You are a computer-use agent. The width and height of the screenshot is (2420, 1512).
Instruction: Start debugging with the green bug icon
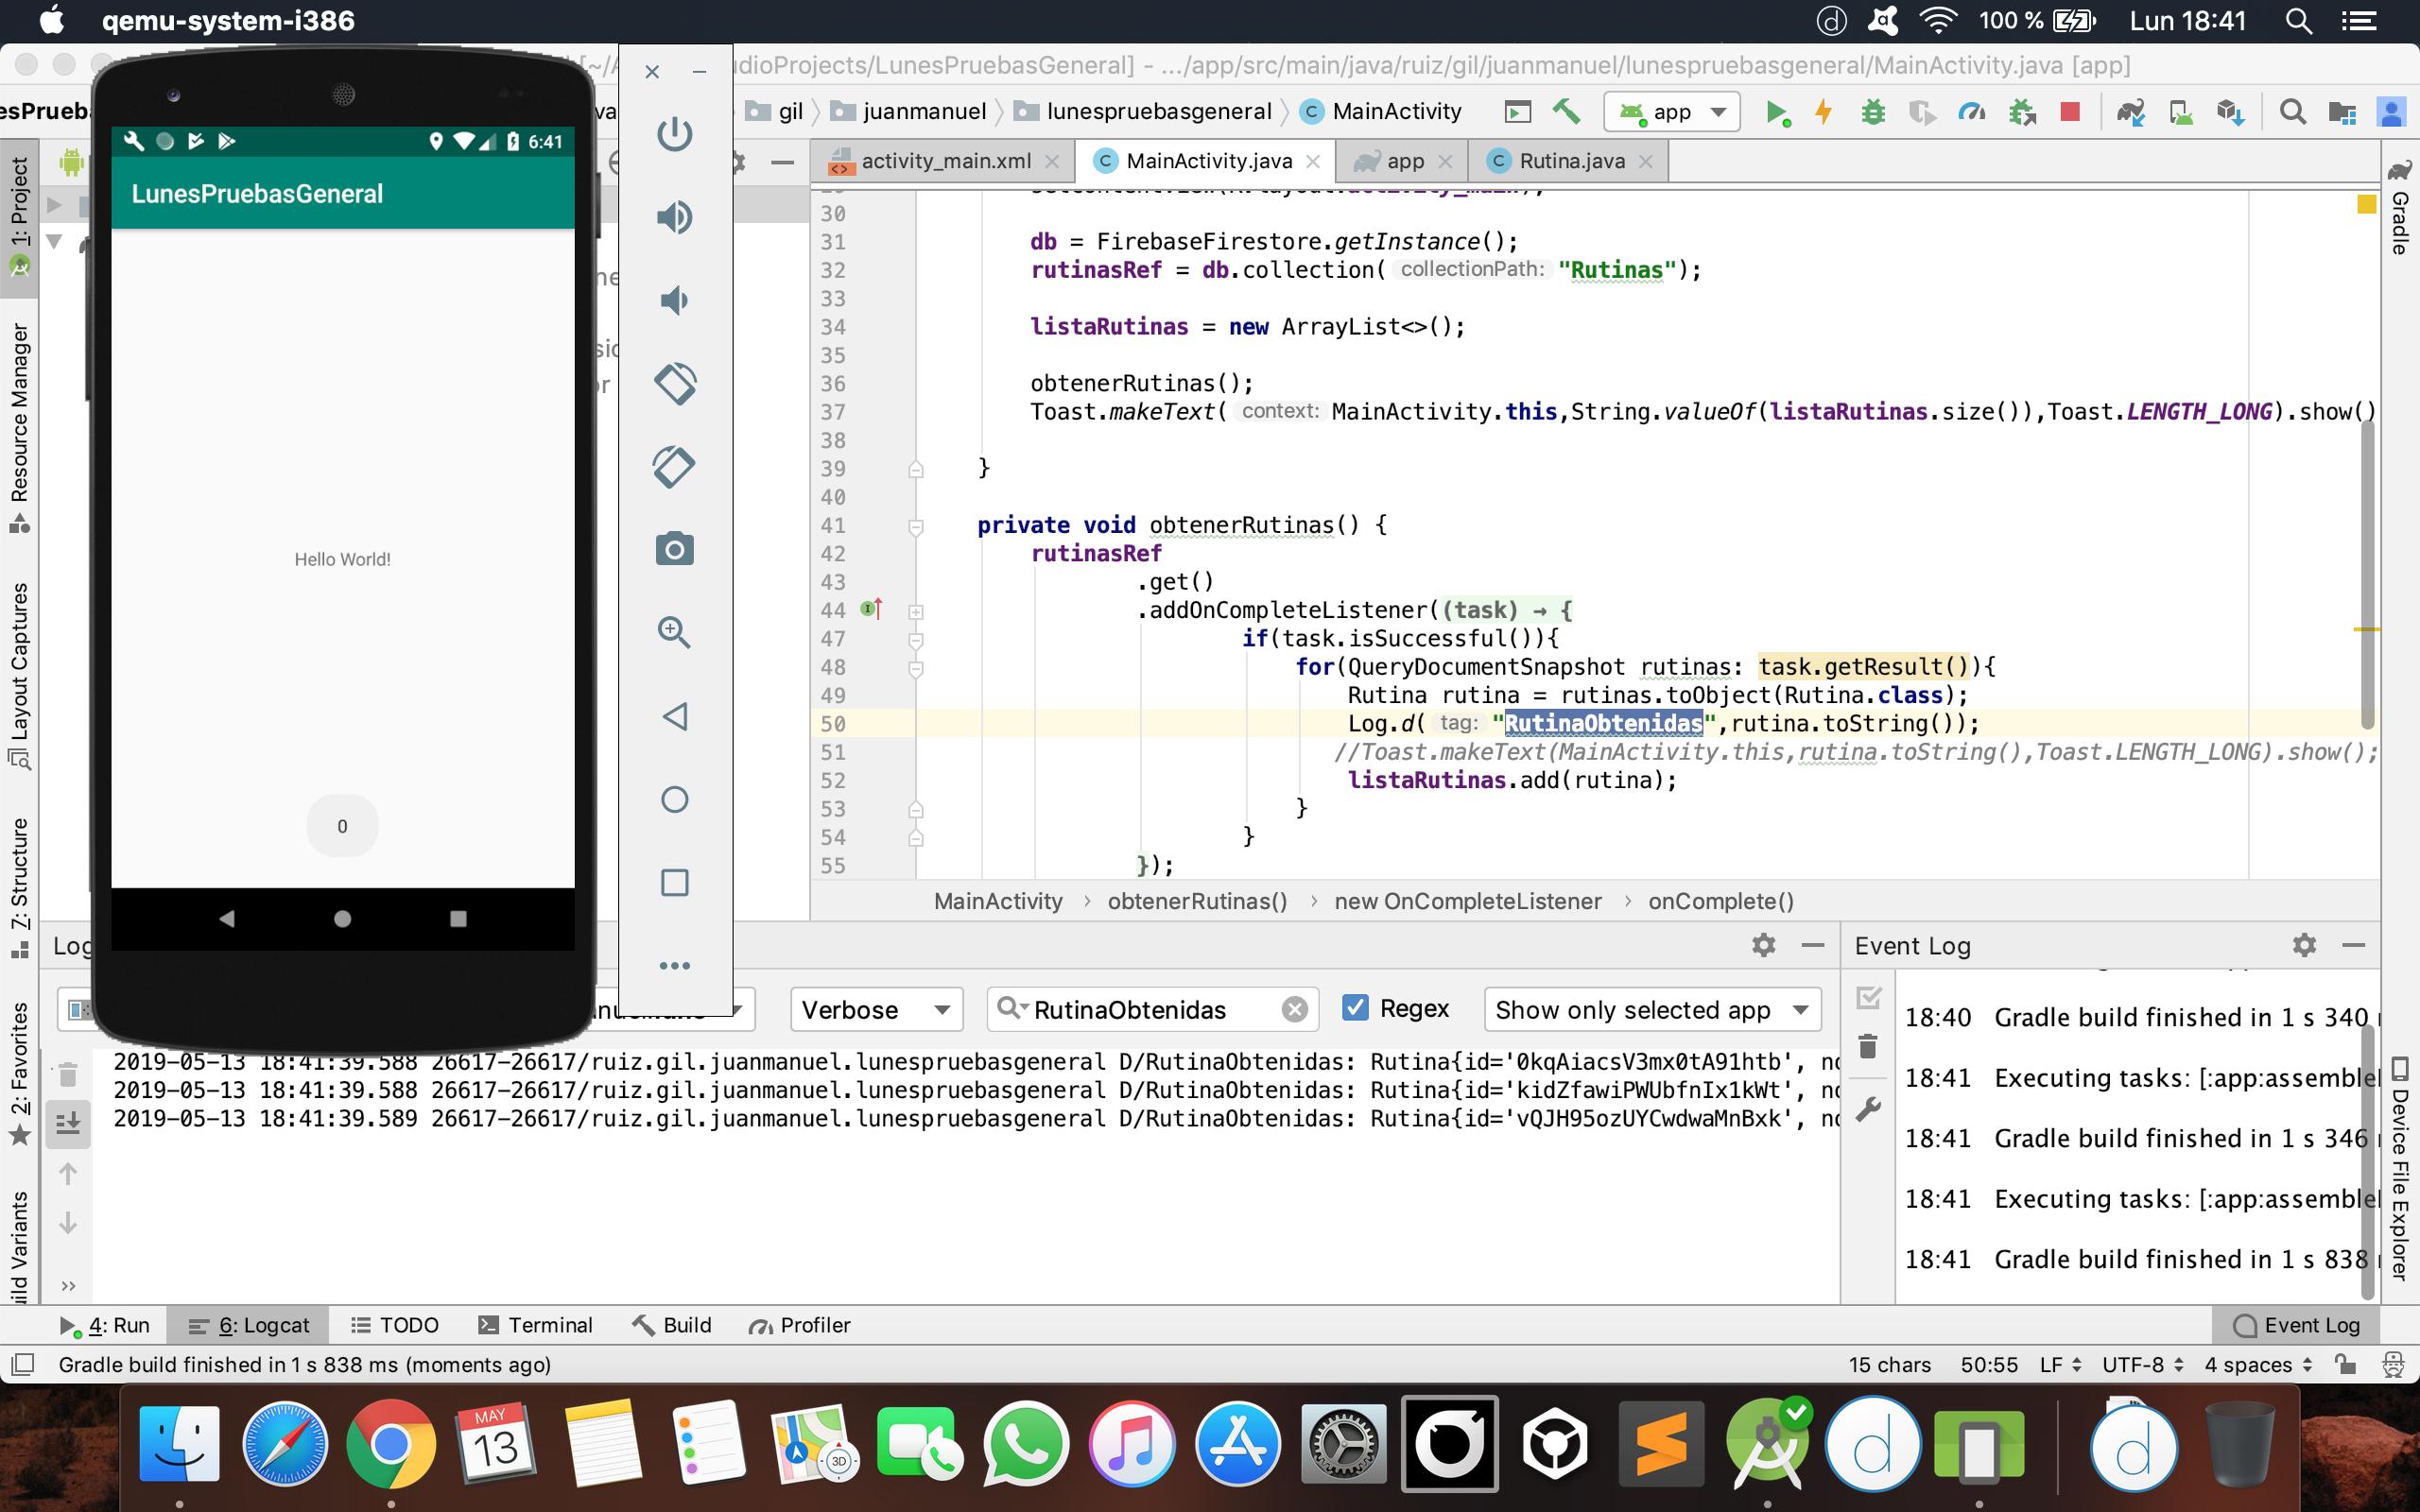[x=1873, y=112]
